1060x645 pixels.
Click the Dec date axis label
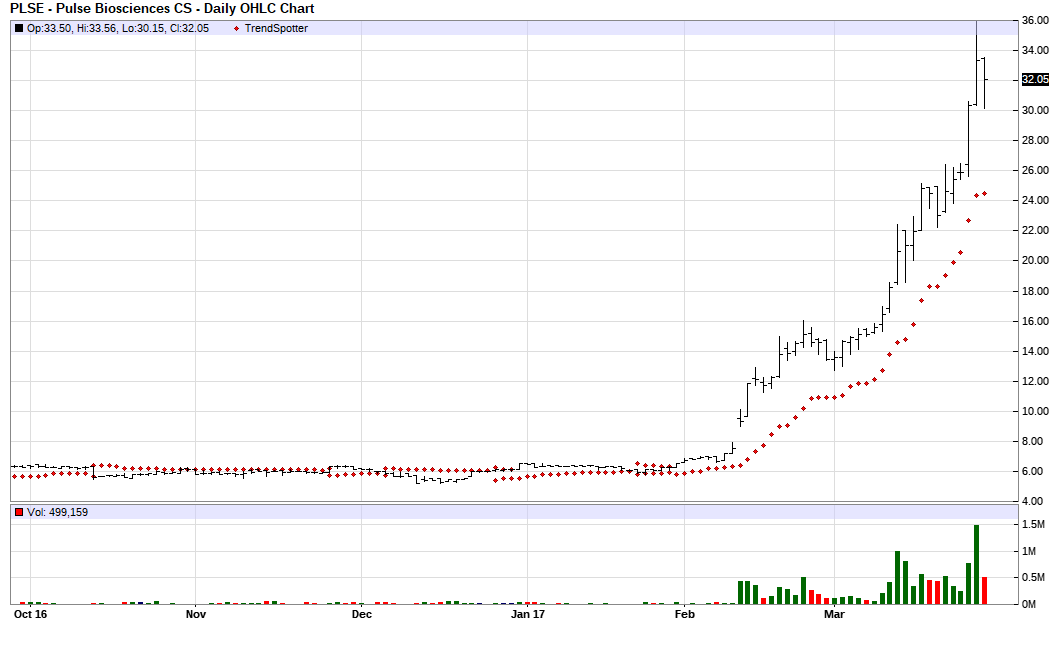tap(362, 615)
